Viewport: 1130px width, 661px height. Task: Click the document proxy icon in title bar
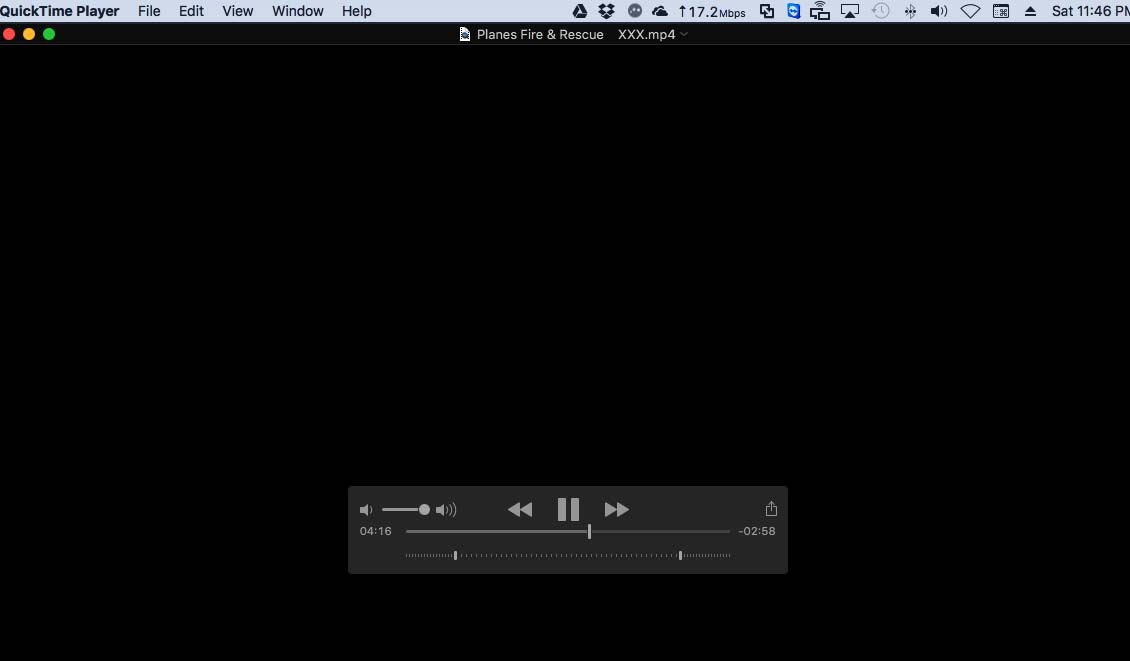(465, 34)
